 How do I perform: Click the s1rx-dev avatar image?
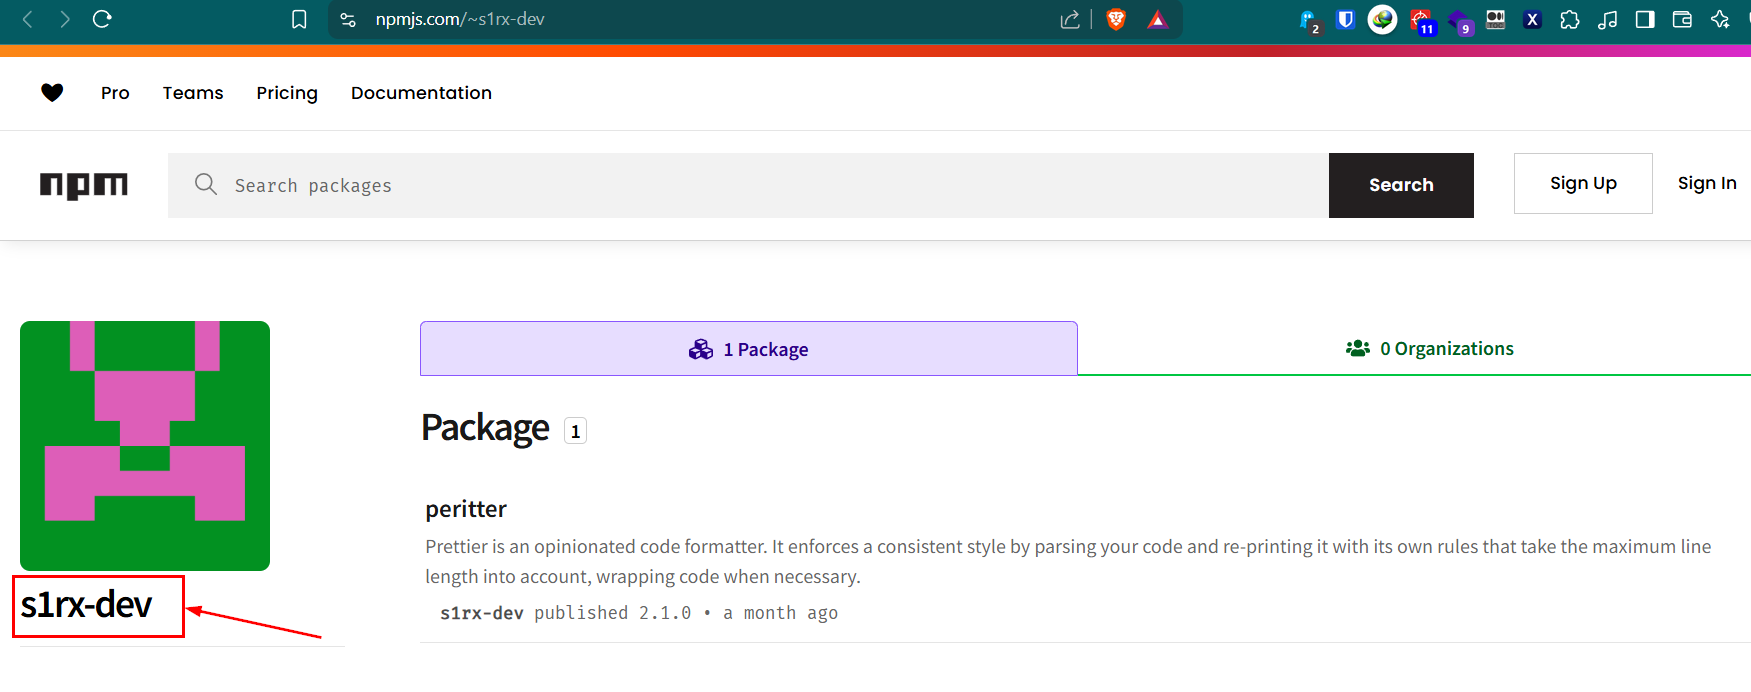click(x=145, y=446)
